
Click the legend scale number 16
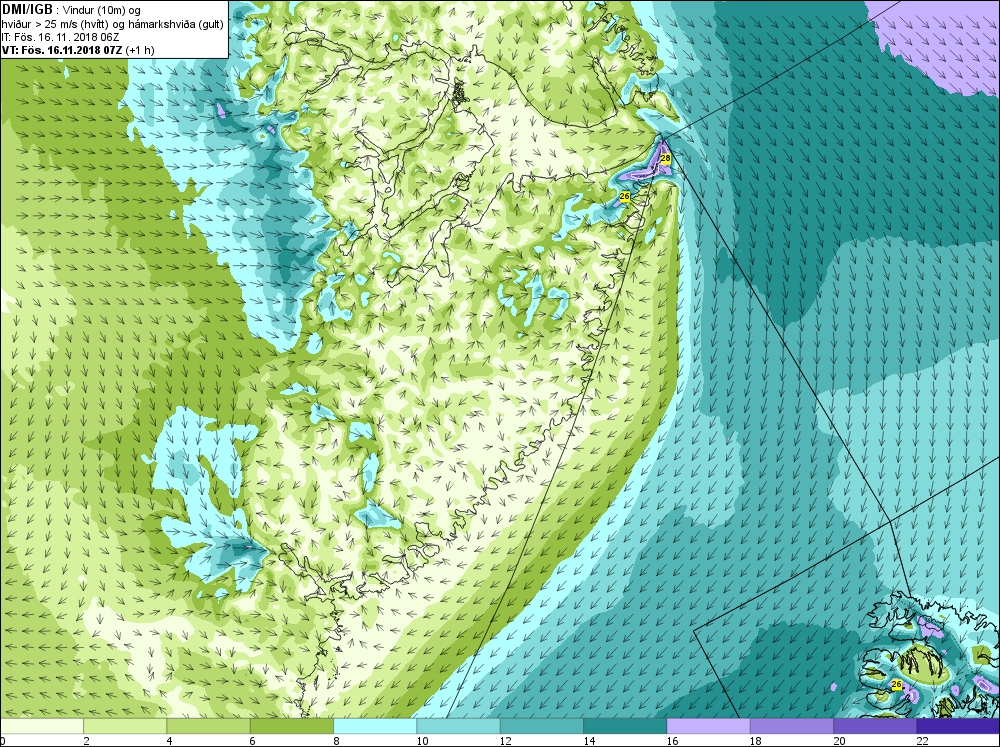pyautogui.click(x=672, y=741)
